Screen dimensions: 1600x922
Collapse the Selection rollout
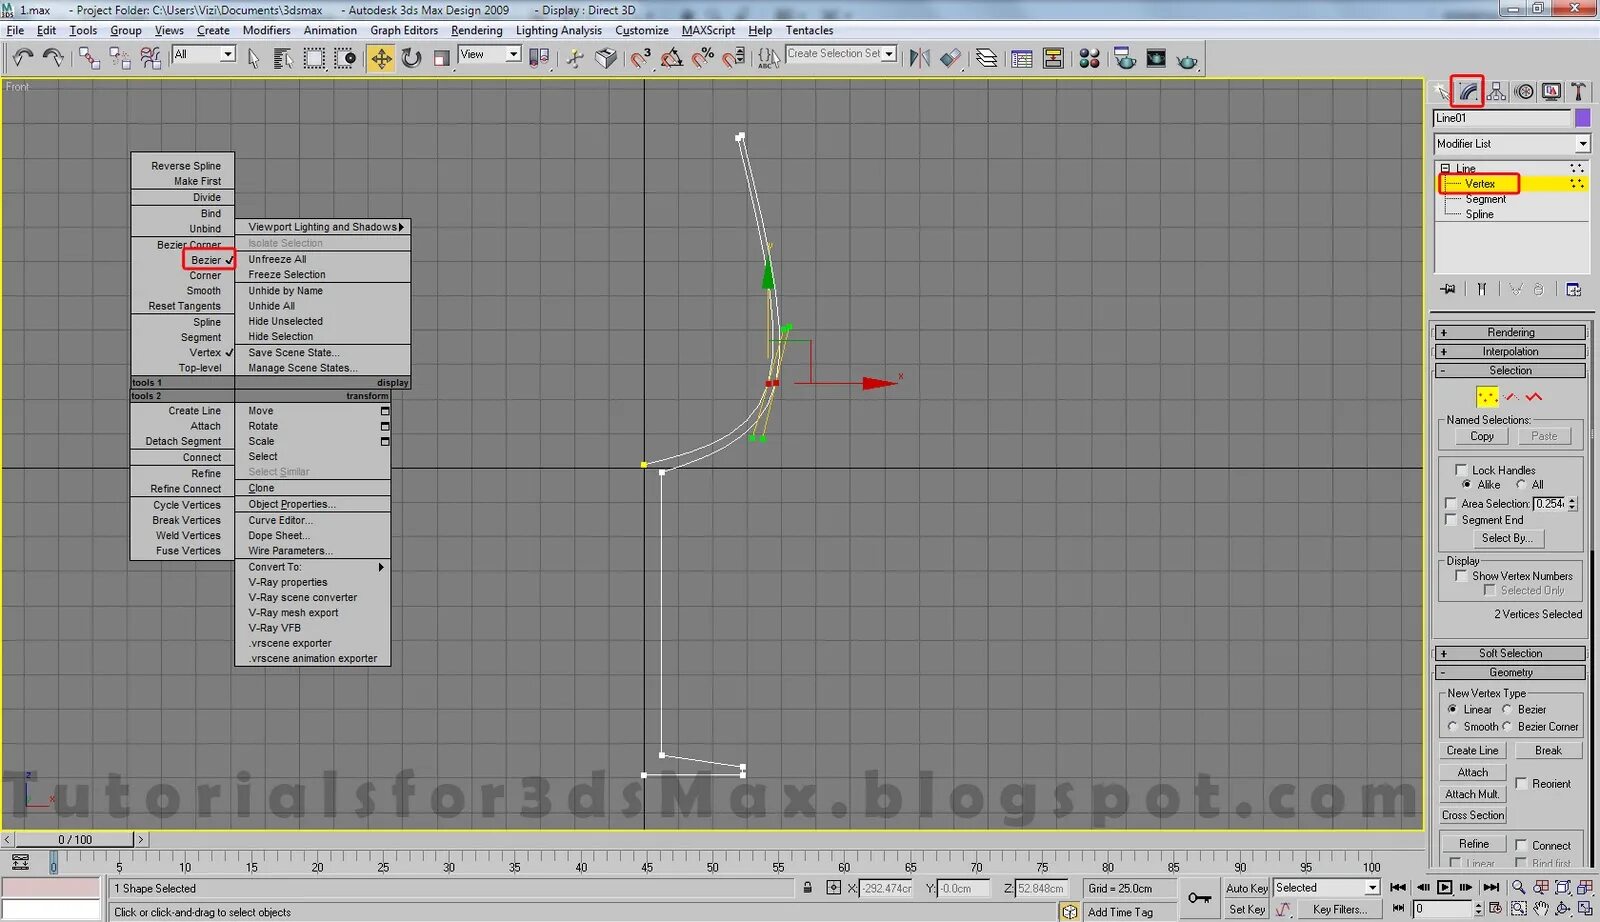pos(1510,370)
